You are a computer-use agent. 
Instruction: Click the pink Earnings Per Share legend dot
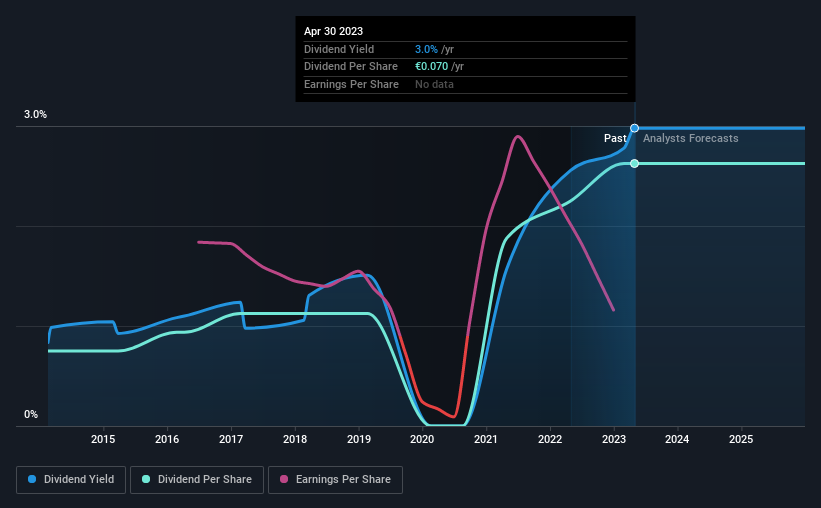[284, 479]
